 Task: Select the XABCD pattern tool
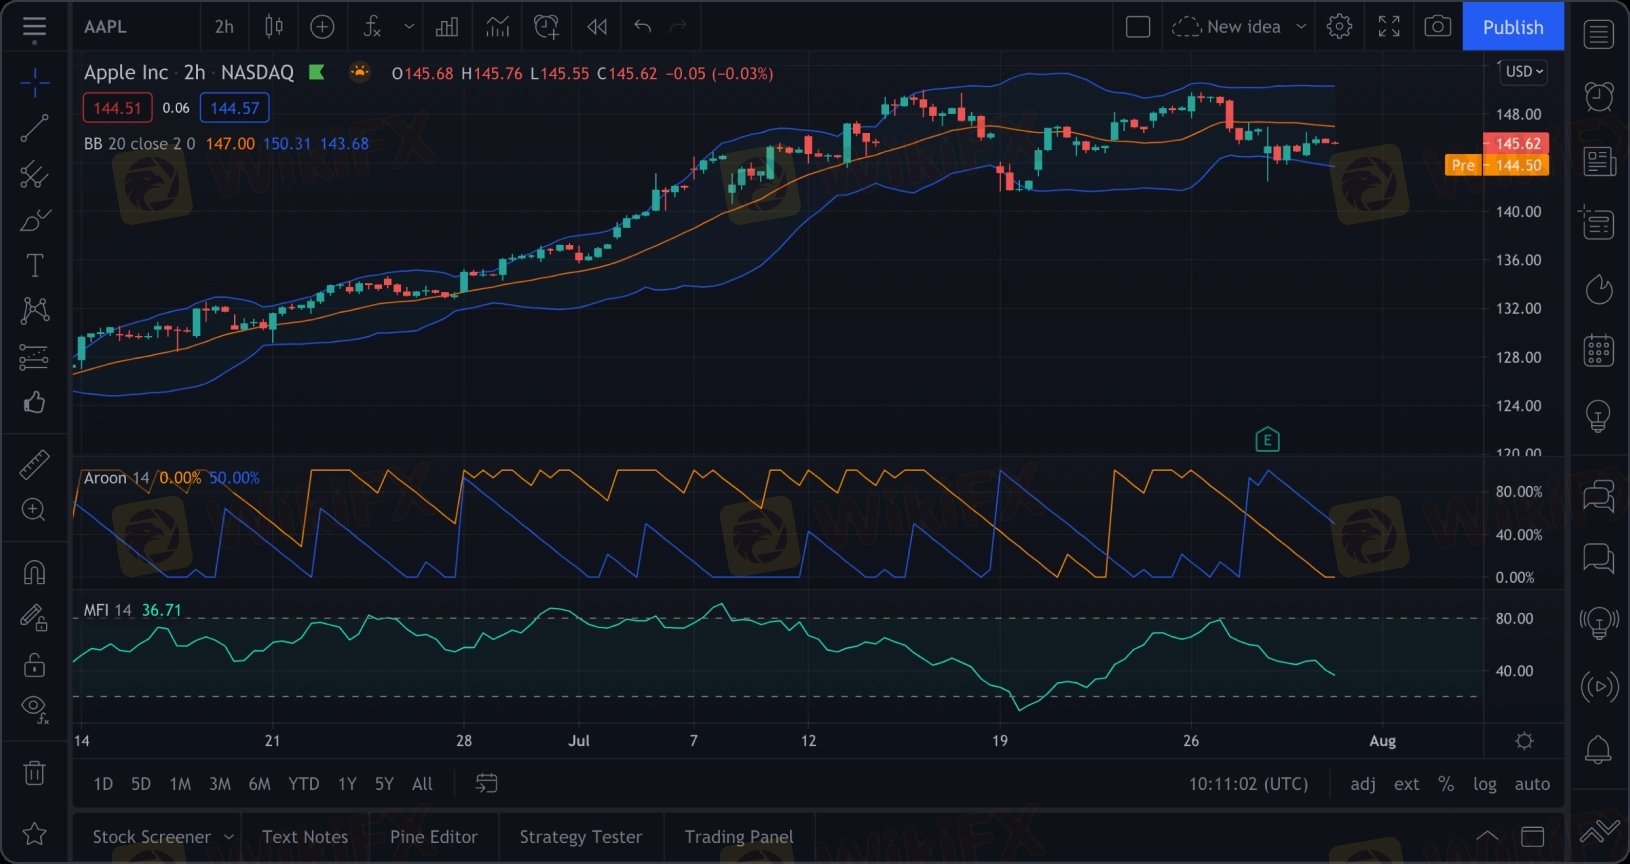(x=34, y=310)
